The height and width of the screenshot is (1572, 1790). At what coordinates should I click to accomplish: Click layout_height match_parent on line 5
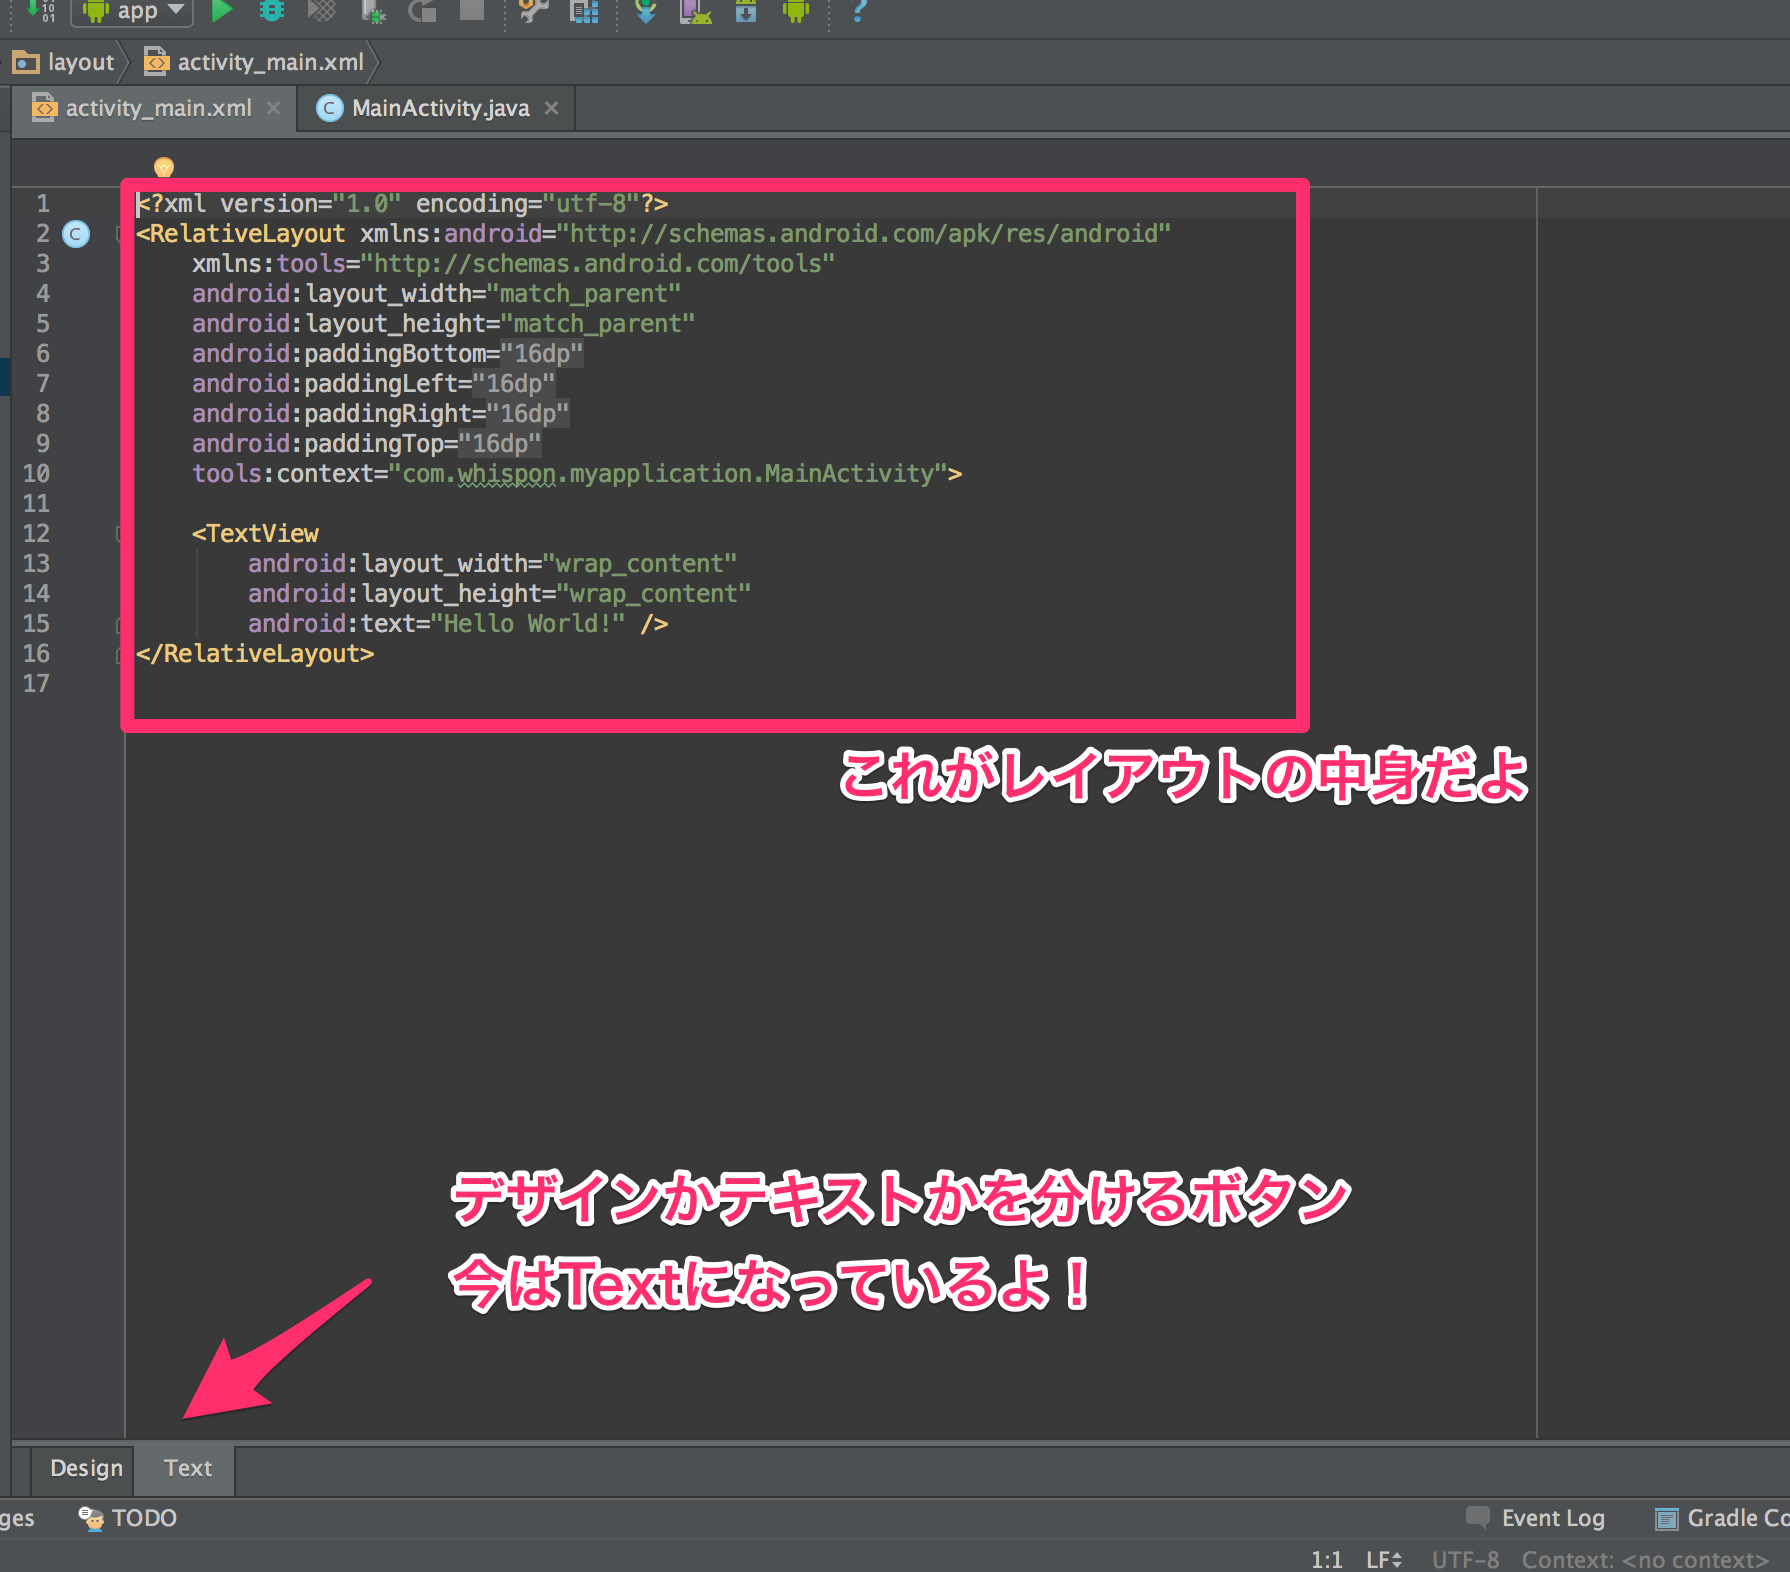(x=443, y=324)
